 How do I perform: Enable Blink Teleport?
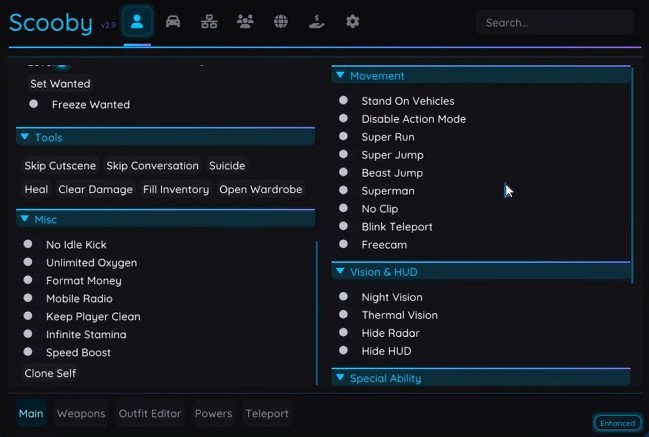click(x=344, y=226)
